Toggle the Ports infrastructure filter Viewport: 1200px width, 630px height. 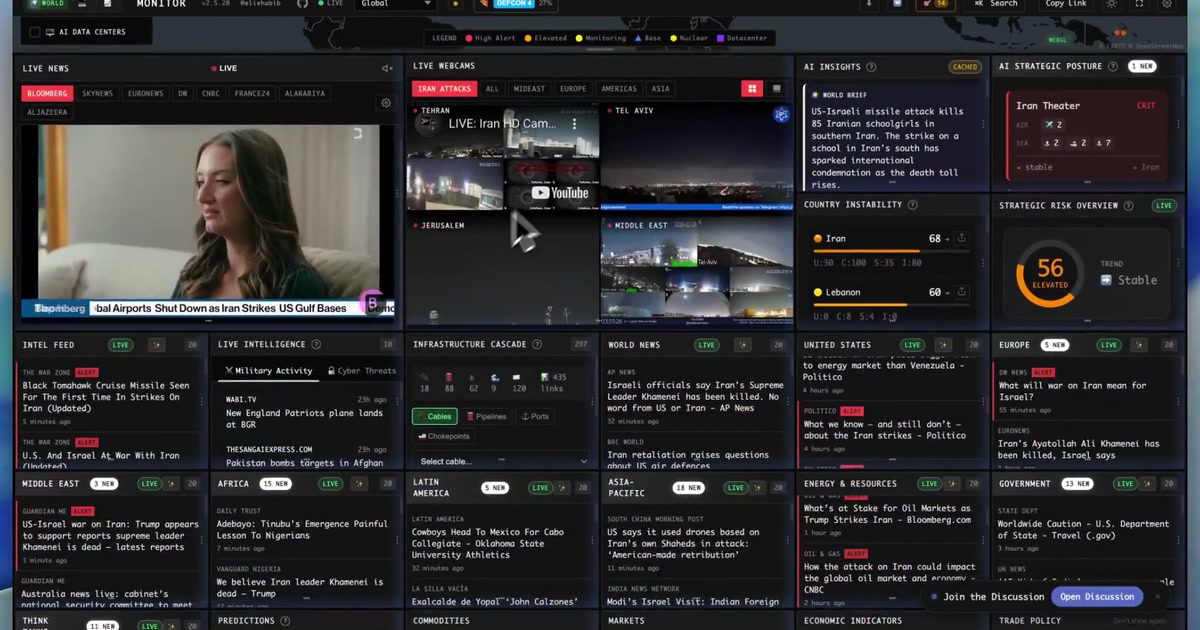coord(536,416)
